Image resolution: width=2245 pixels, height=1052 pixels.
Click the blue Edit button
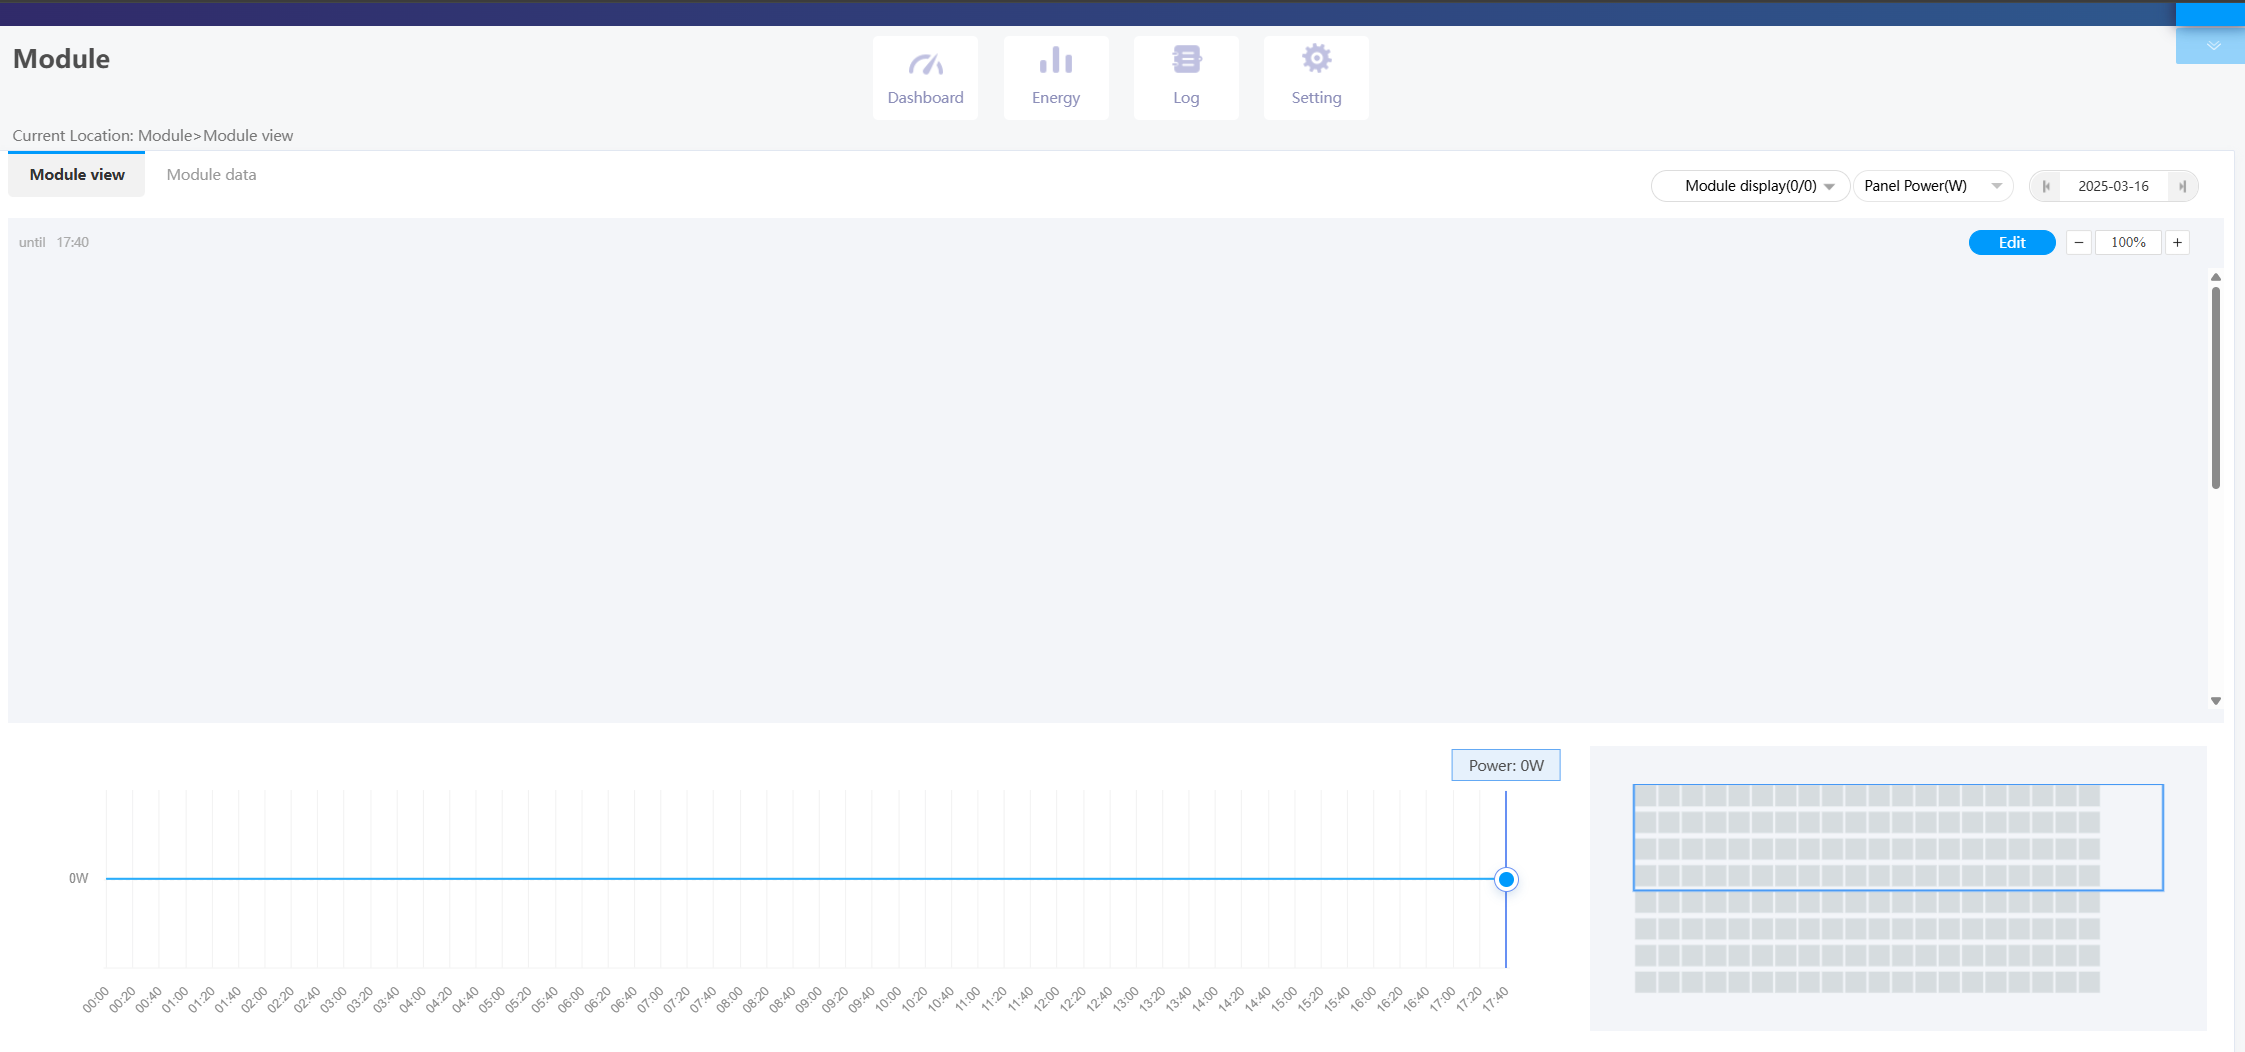click(2011, 243)
